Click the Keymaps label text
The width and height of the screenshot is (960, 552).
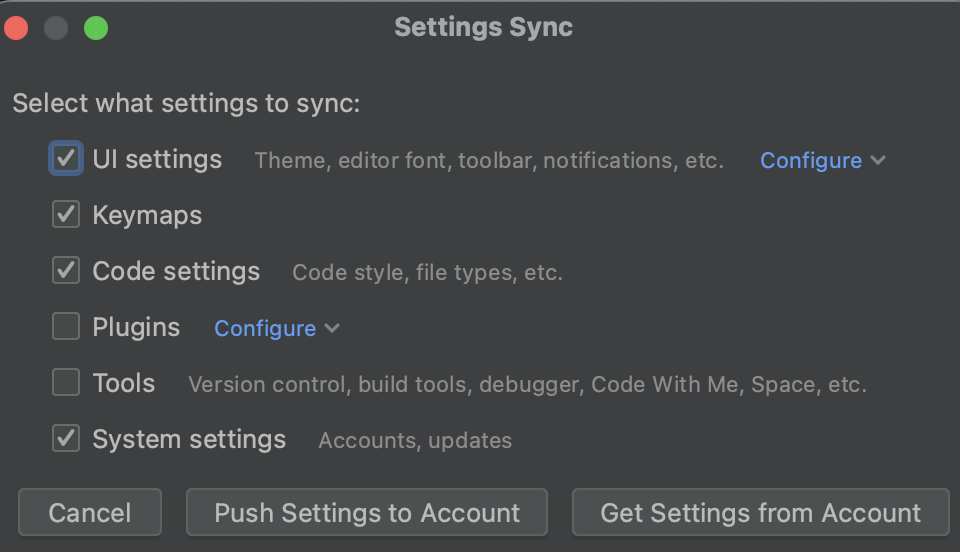147,215
